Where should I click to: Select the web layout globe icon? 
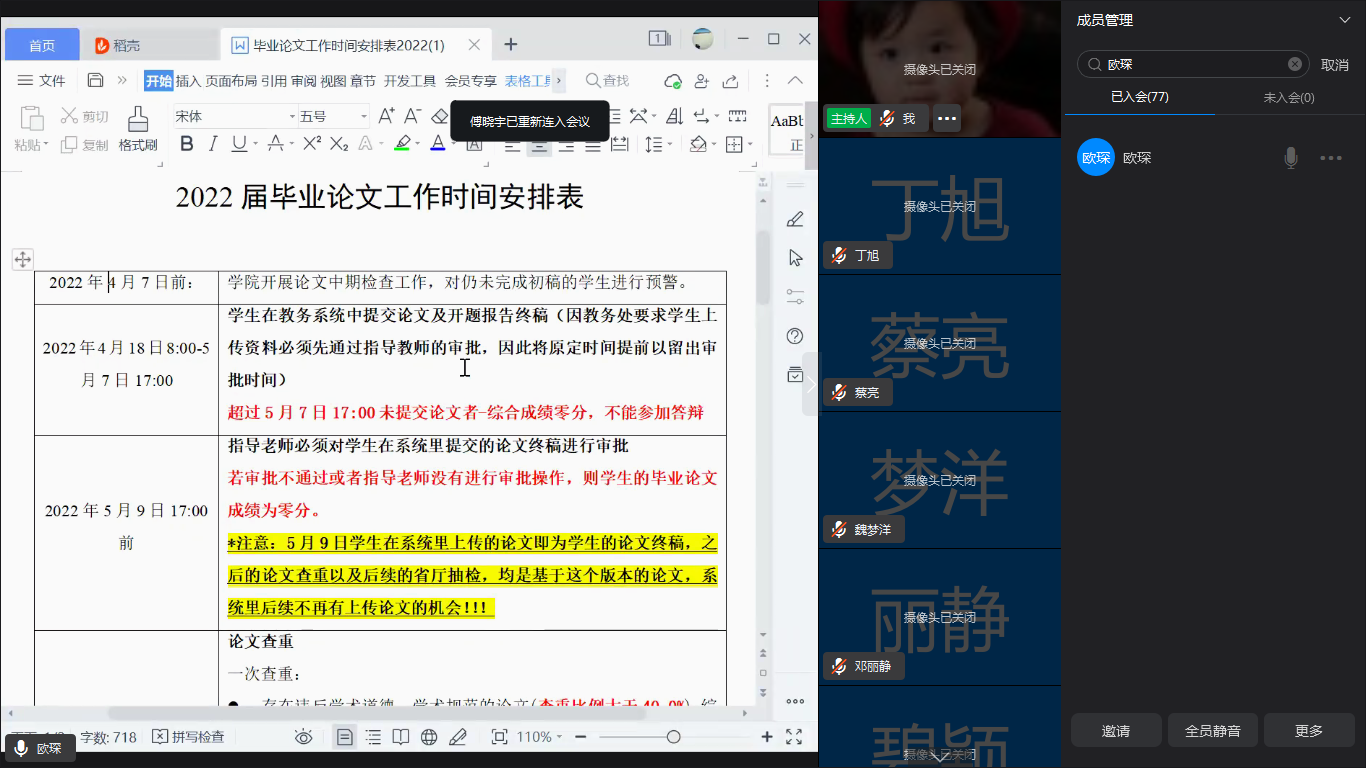(429, 737)
